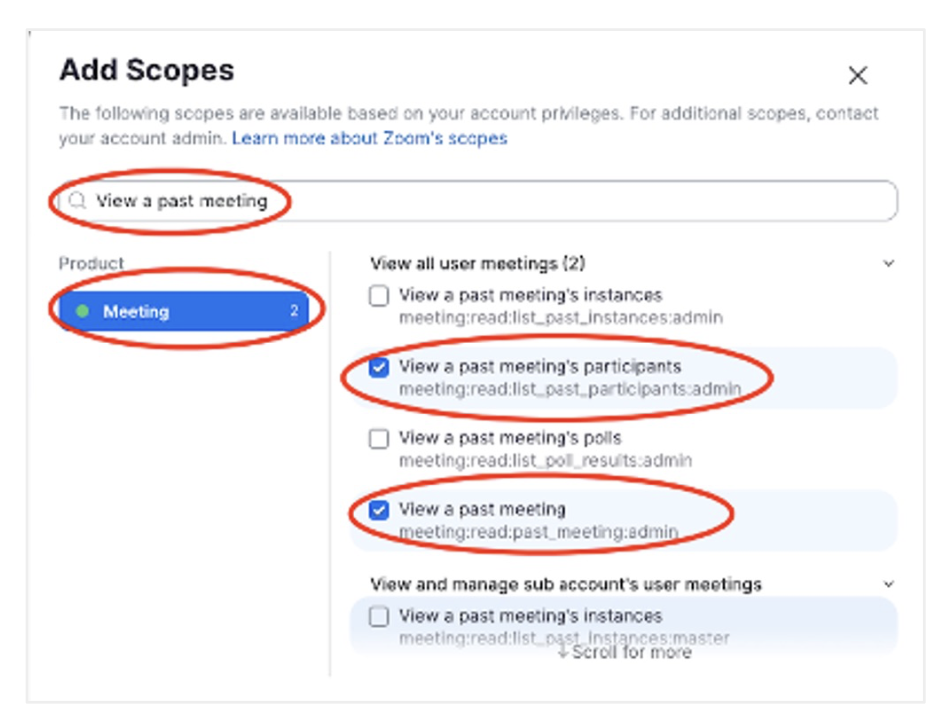This screenshot has width=942, height=722.
Task: Enable 'View a past meeting's polls' scope
Action: coord(379,439)
